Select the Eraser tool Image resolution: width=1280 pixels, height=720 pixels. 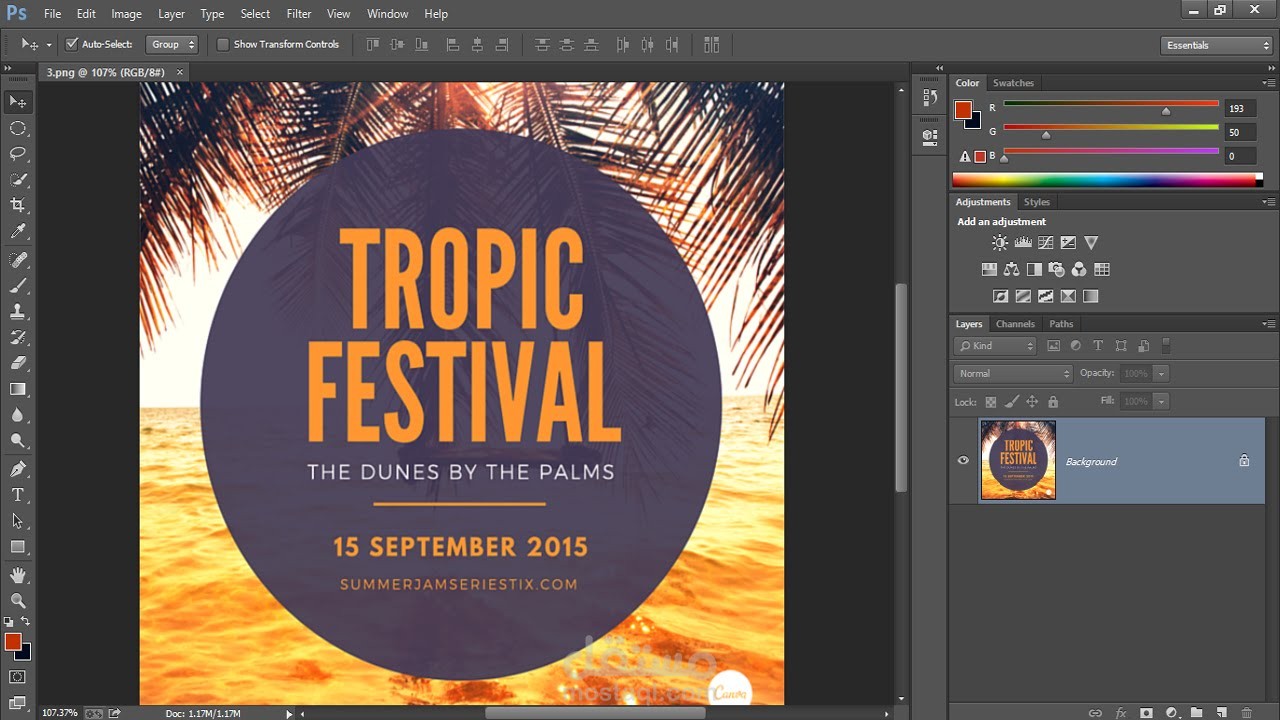coord(18,363)
